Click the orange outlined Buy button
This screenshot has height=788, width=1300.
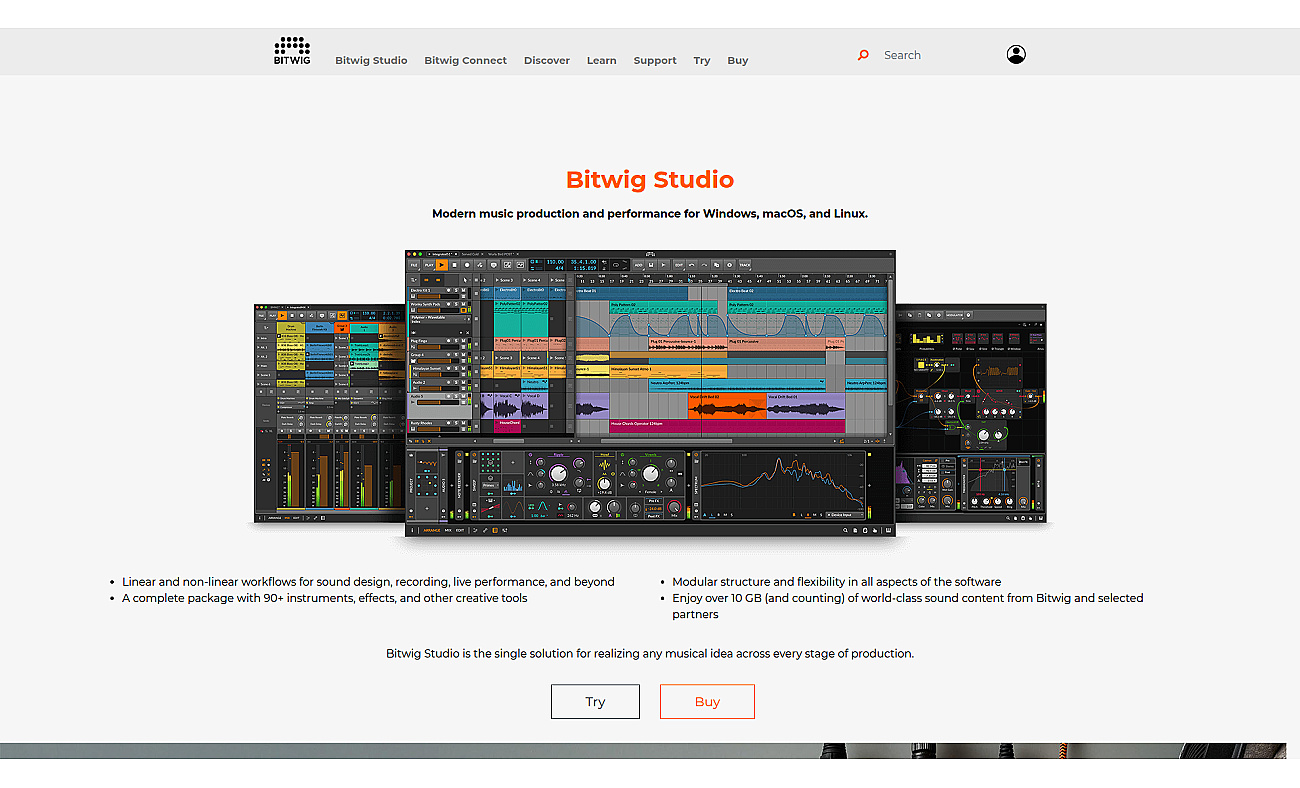pos(707,701)
